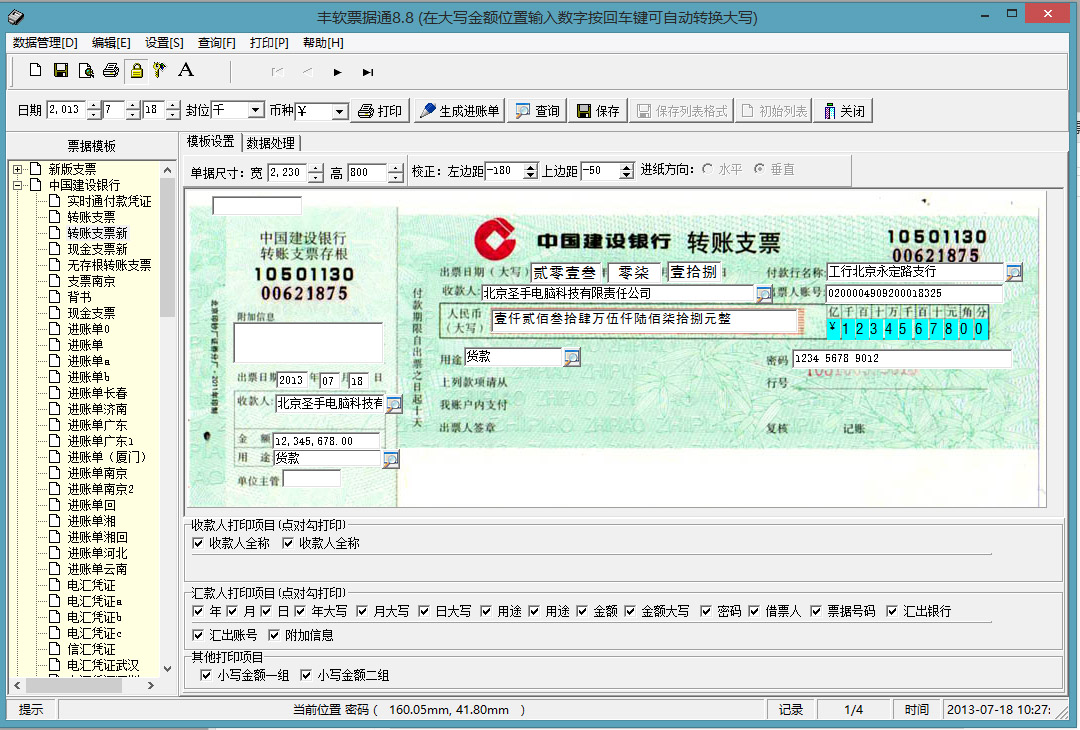Image resolution: width=1080 pixels, height=730 pixels.
Task: Click lookup icon beside stub 用途 field
Action: [391, 459]
